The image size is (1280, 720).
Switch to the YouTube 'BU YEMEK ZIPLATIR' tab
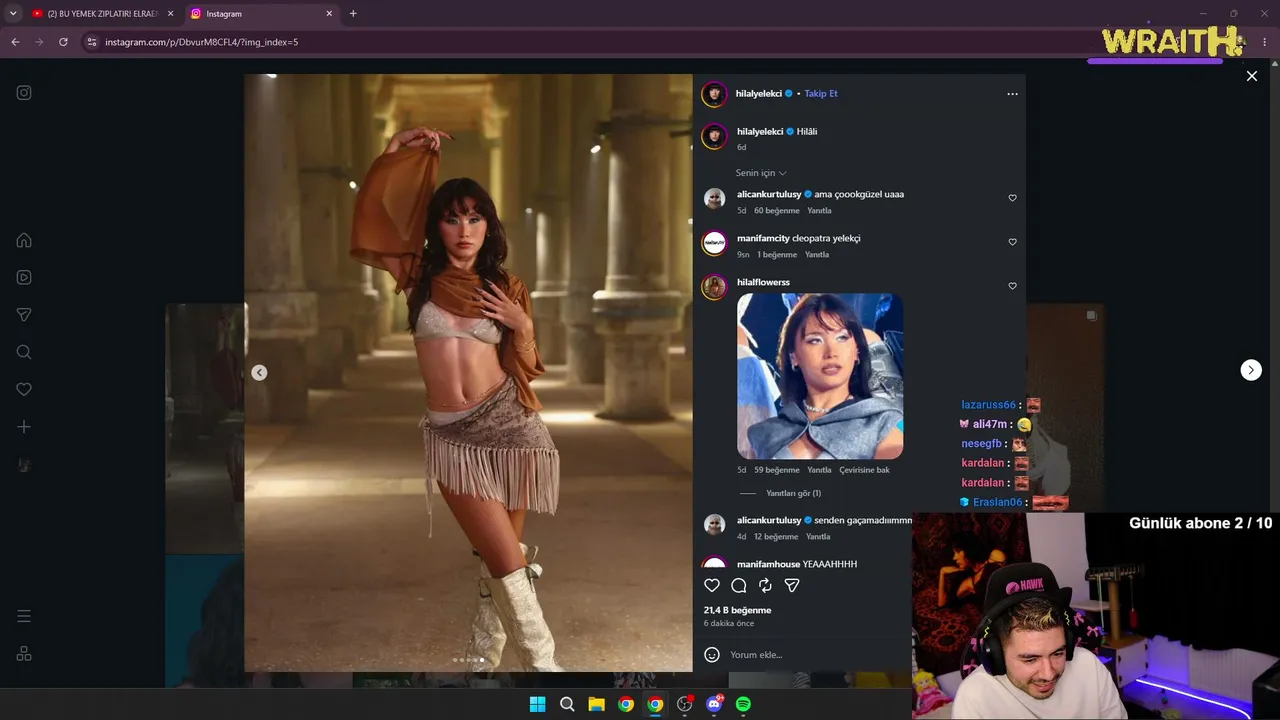[103, 14]
